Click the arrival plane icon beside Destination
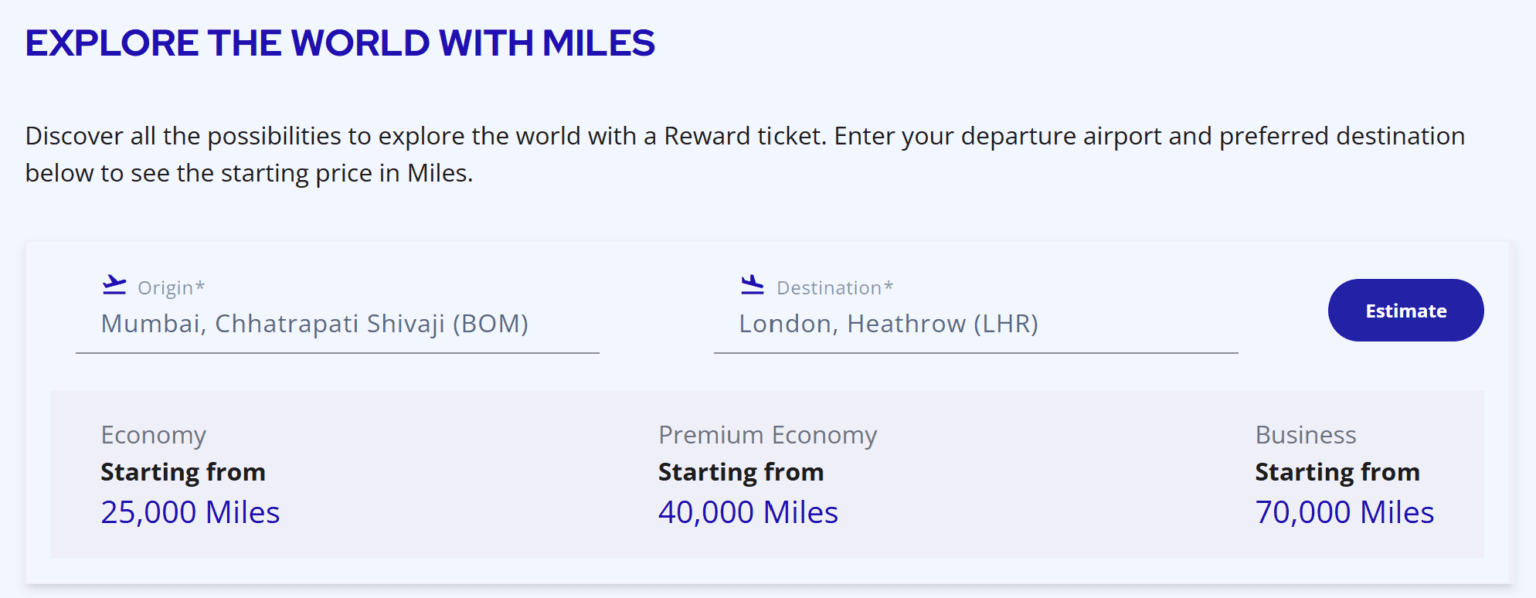This screenshot has width=1536, height=598. pyautogui.click(x=751, y=285)
